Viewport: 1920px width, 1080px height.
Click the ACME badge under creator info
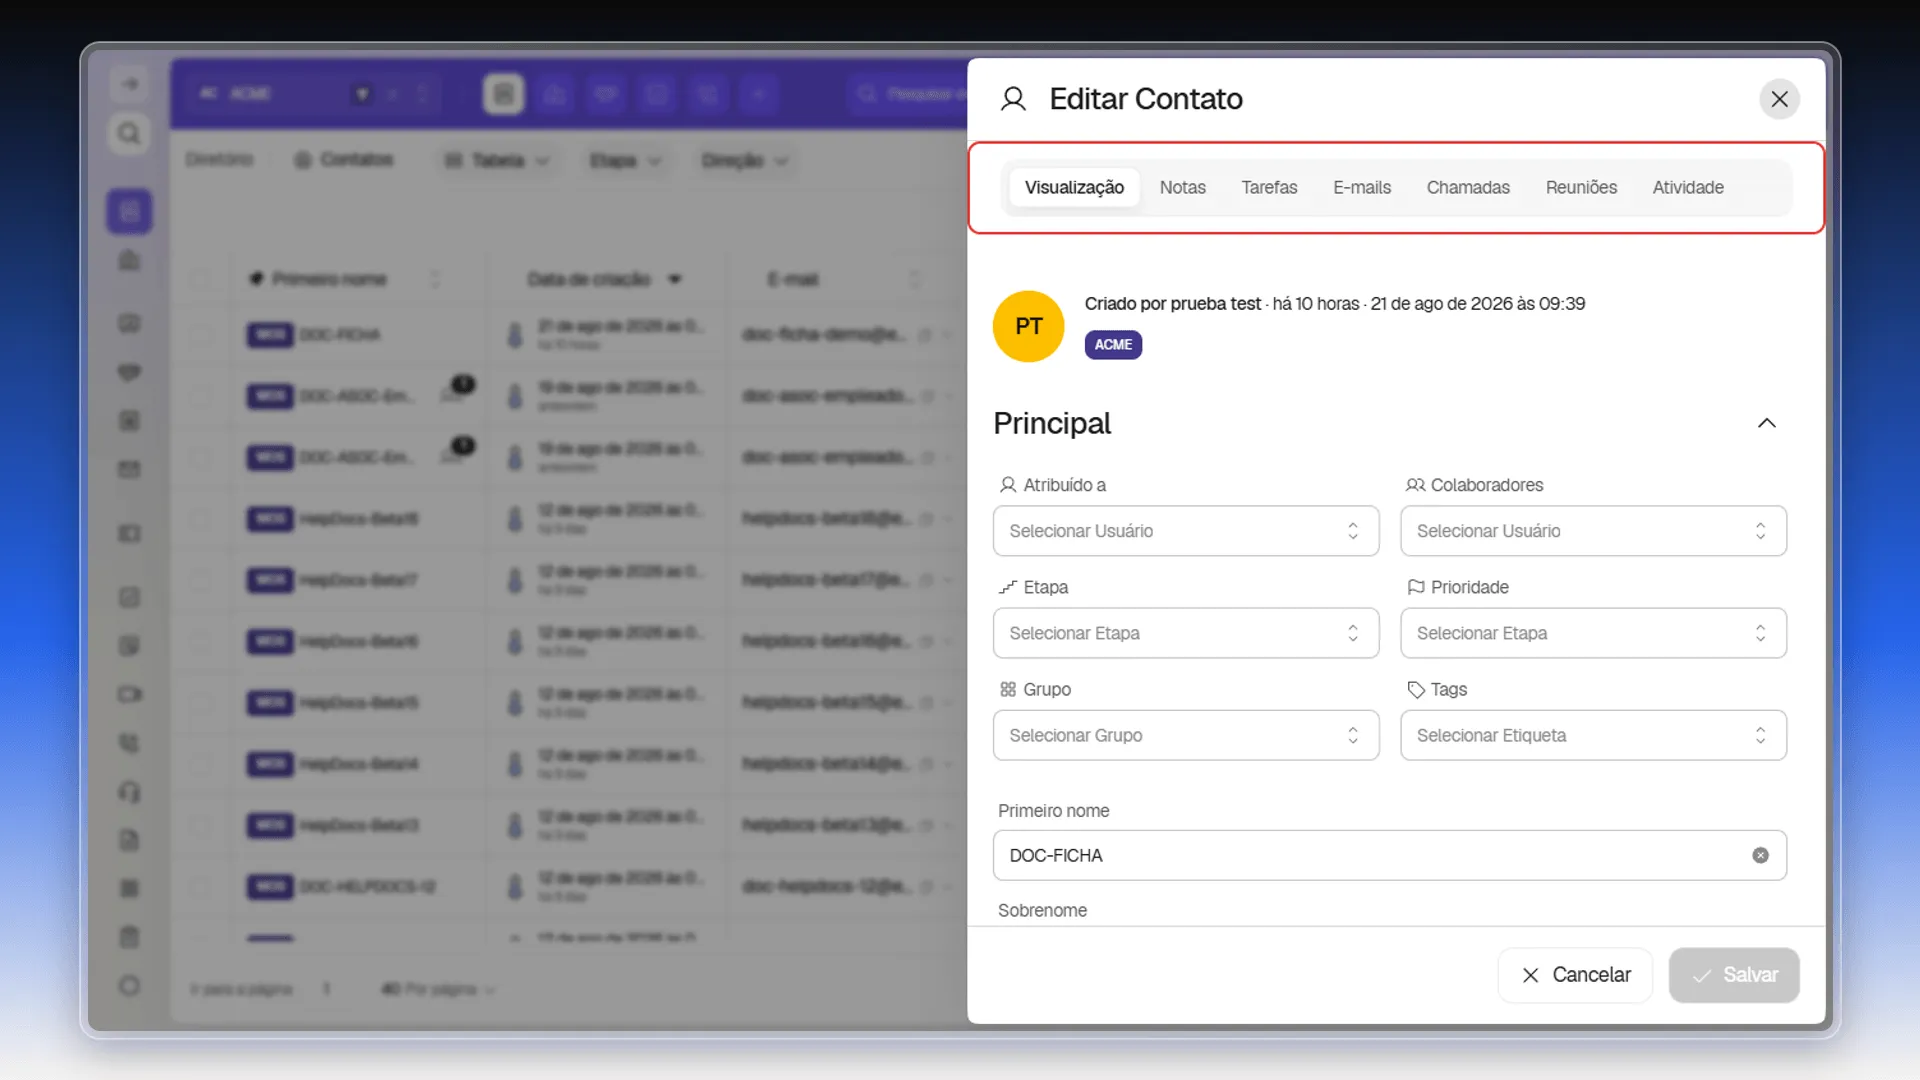tap(1113, 344)
